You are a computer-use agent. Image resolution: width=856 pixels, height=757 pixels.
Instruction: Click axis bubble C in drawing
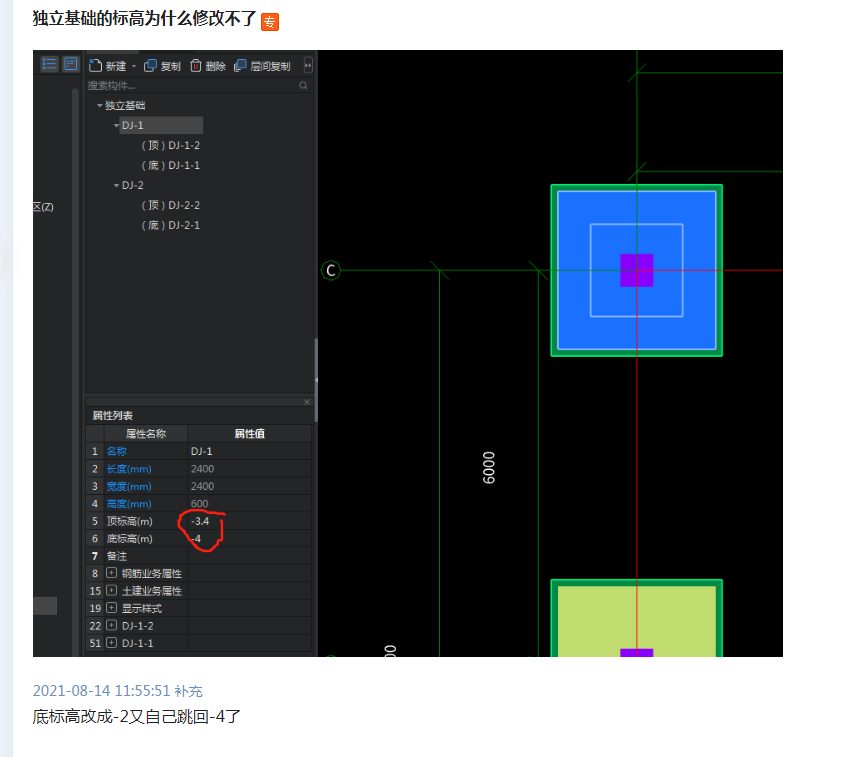[330, 270]
